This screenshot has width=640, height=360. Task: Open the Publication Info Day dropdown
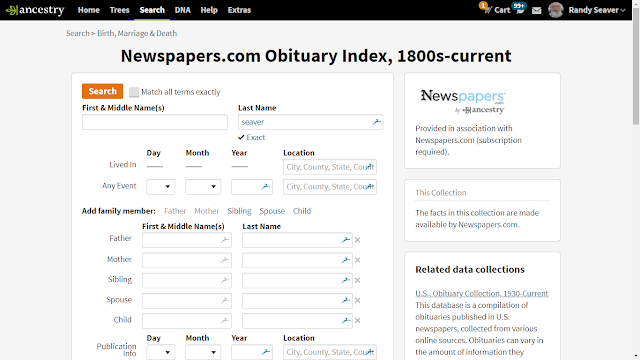pos(161,352)
